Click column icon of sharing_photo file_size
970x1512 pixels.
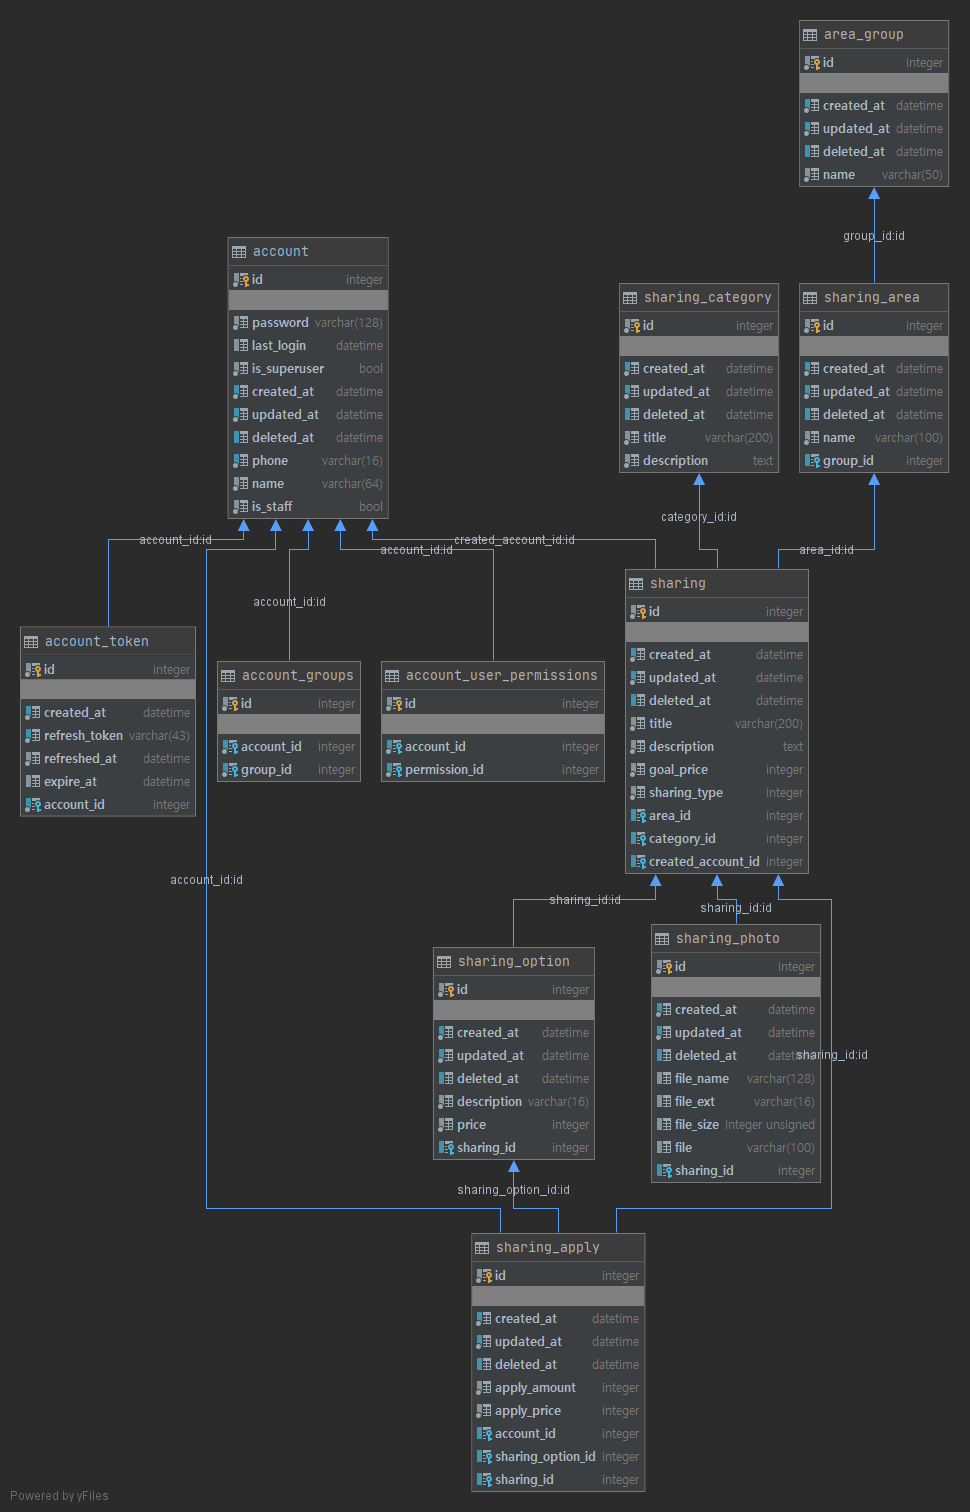point(664,1125)
